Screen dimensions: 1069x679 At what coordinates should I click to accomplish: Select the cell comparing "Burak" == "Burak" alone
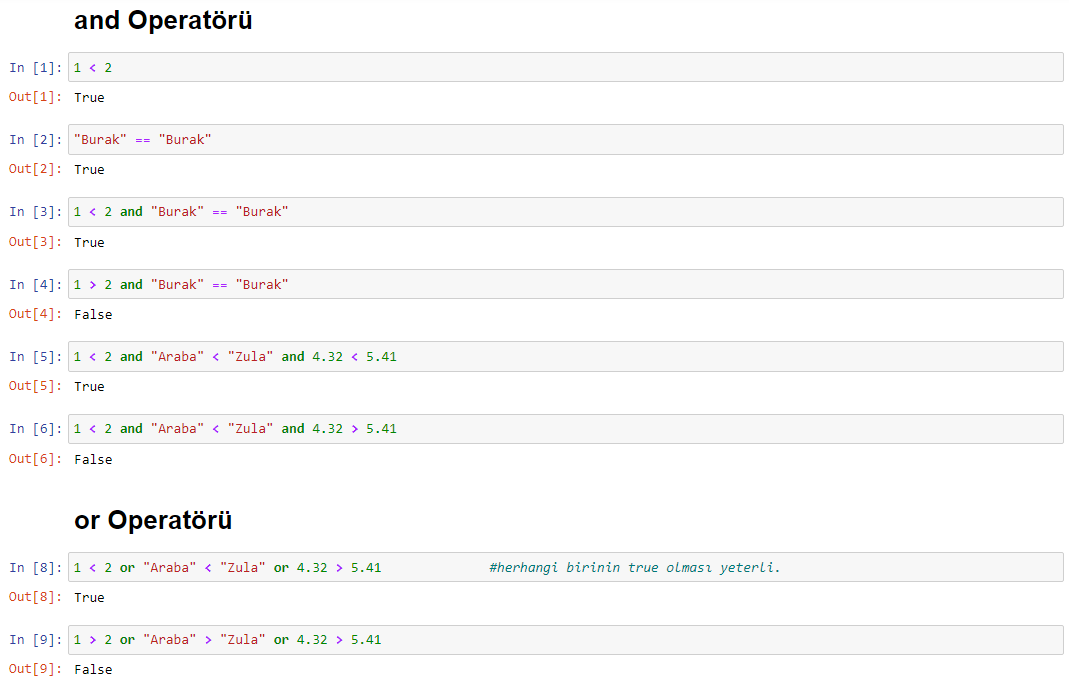pyautogui.click(x=566, y=140)
